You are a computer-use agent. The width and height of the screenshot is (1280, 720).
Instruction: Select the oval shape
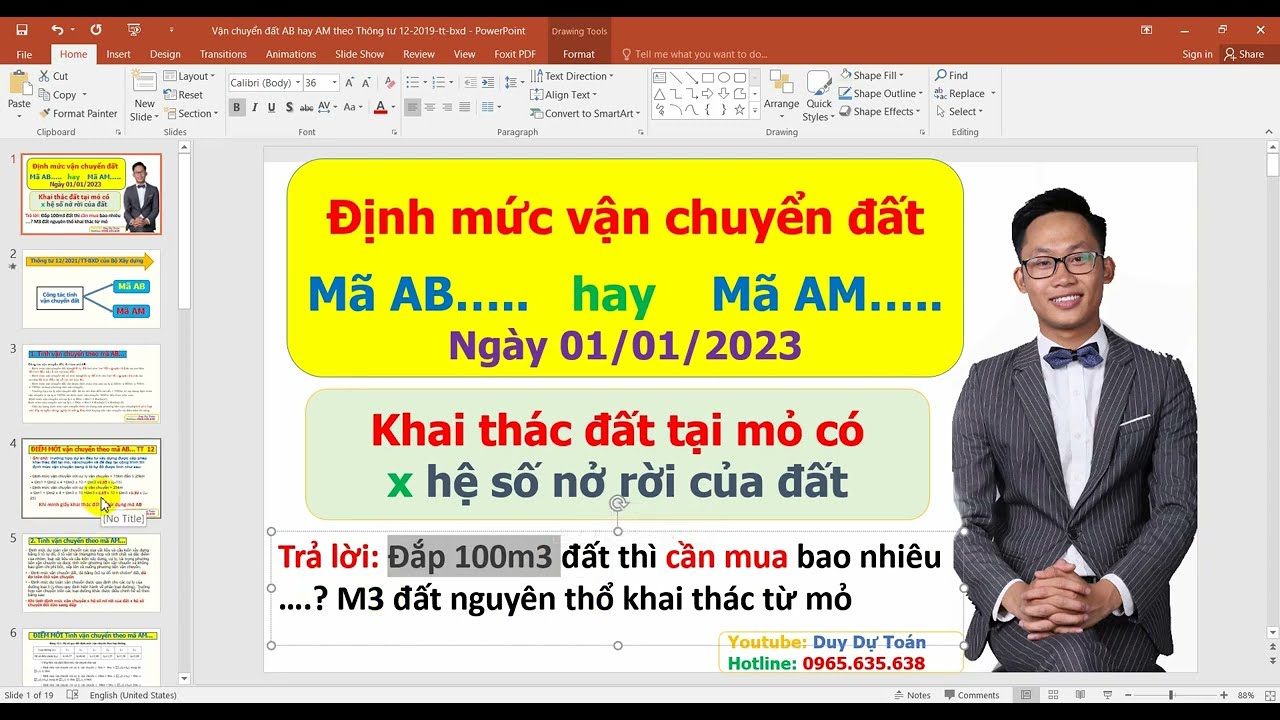pos(724,77)
